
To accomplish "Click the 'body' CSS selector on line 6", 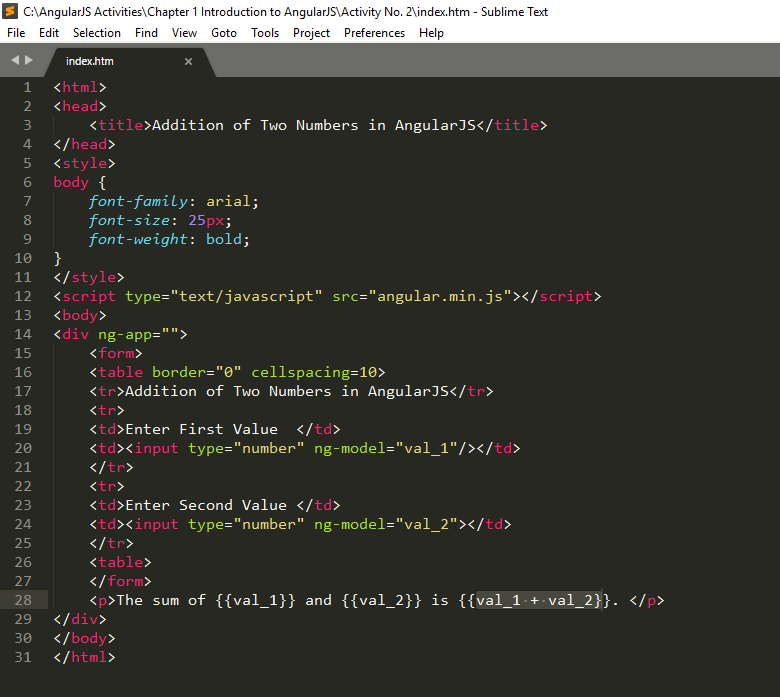I will point(71,183).
